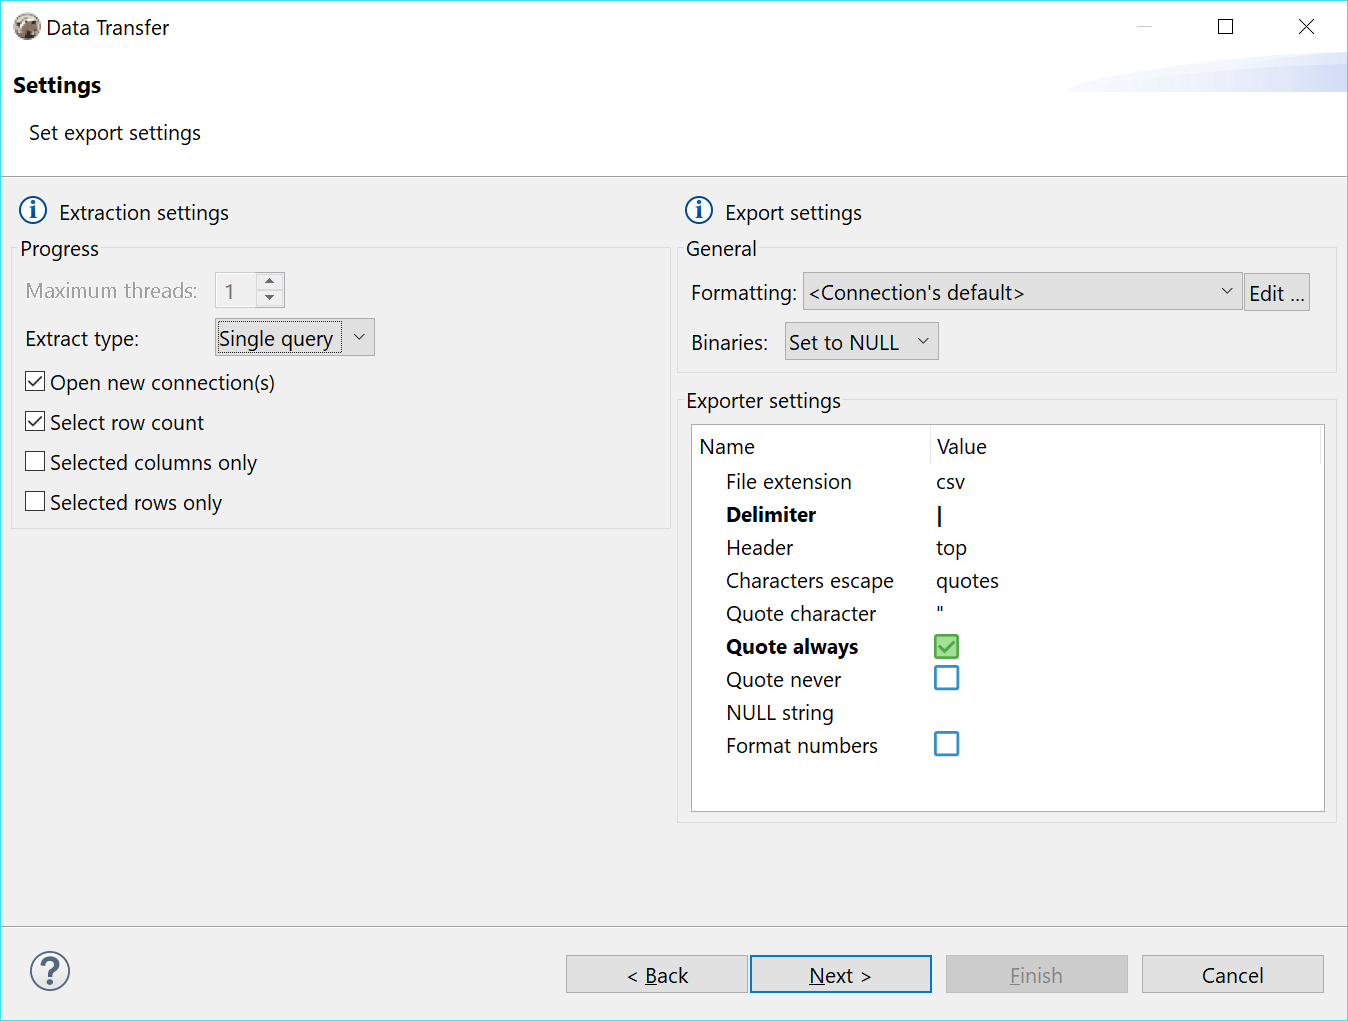Close the Data Transfer dialog
The image size is (1348, 1021).
(x=1306, y=27)
